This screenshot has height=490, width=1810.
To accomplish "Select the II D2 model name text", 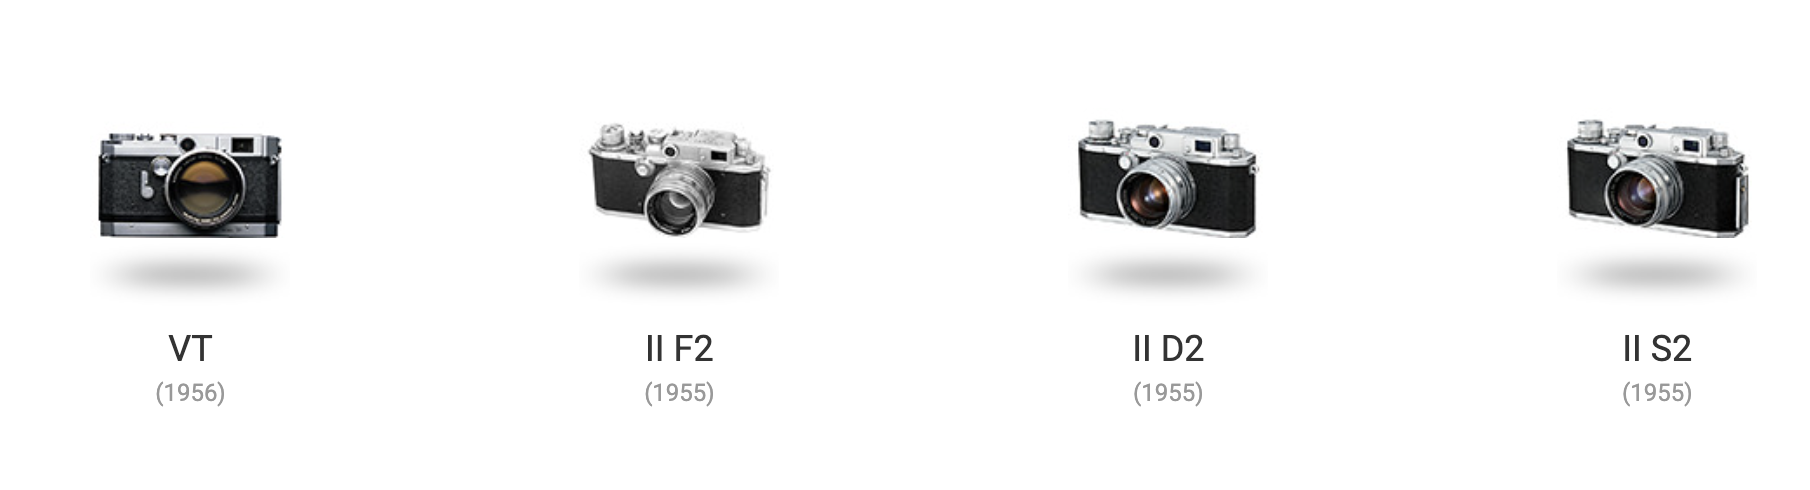I will coord(1168,348).
